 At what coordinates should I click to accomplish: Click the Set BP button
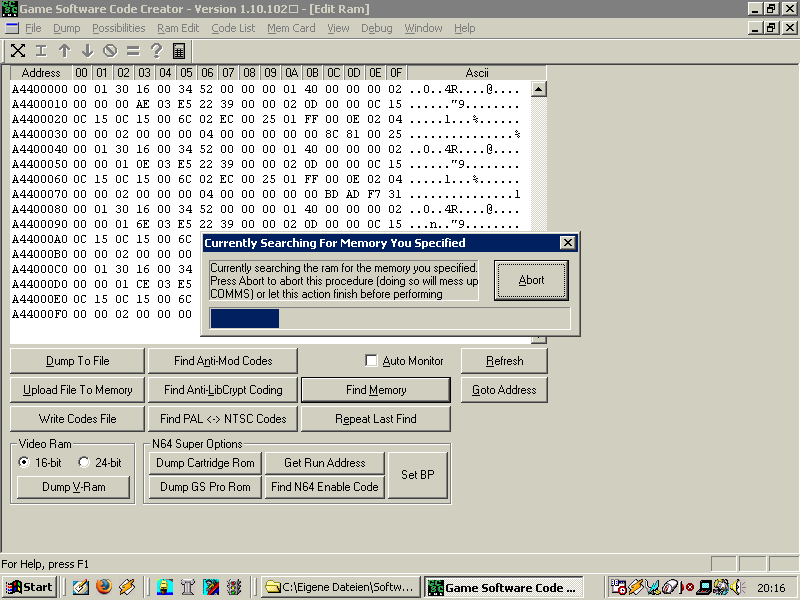click(418, 474)
